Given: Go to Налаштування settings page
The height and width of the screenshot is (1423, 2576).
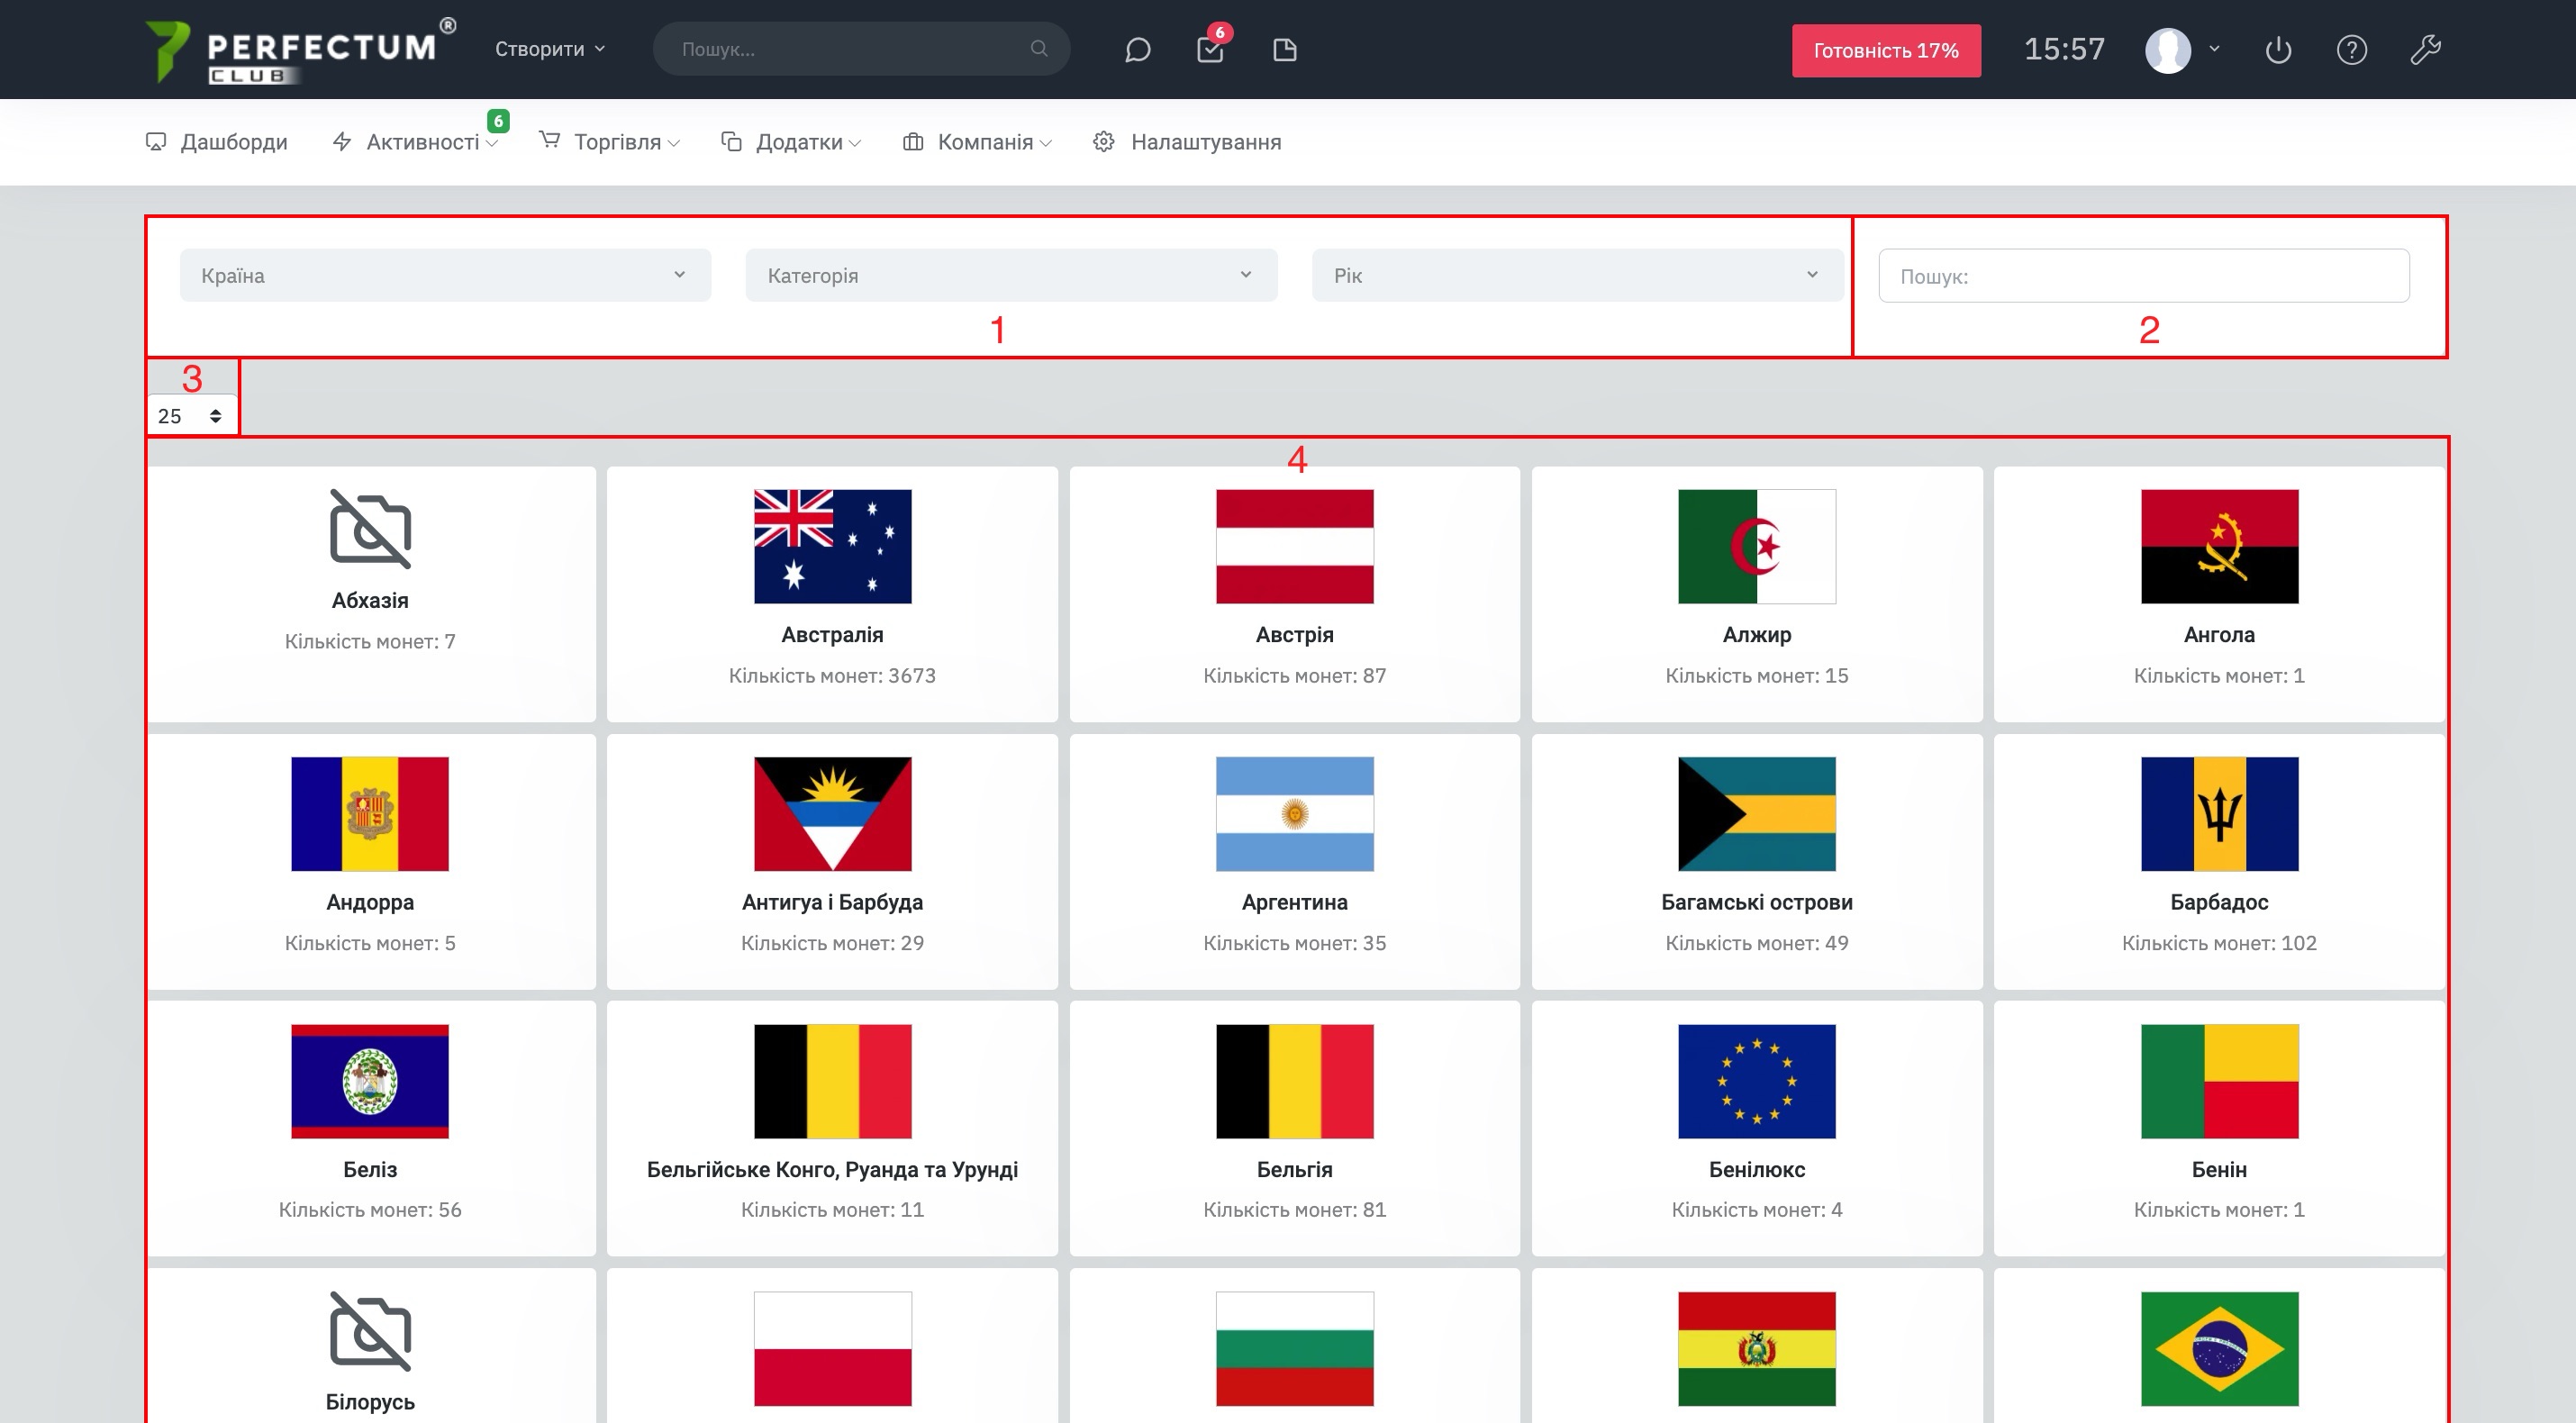Looking at the screenshot, I should (x=1187, y=142).
